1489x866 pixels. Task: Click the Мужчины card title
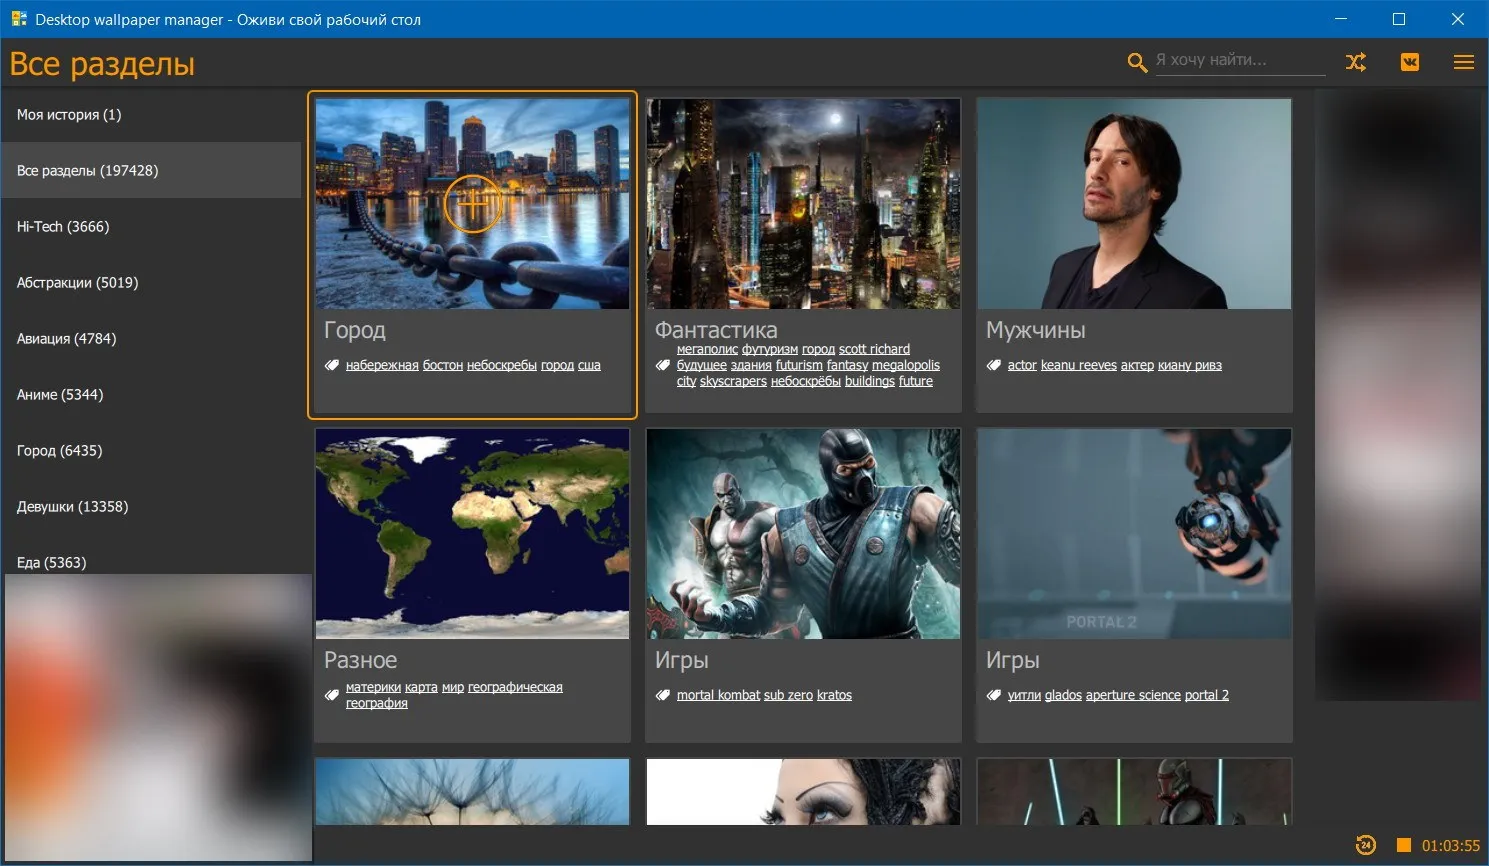[x=1035, y=330]
